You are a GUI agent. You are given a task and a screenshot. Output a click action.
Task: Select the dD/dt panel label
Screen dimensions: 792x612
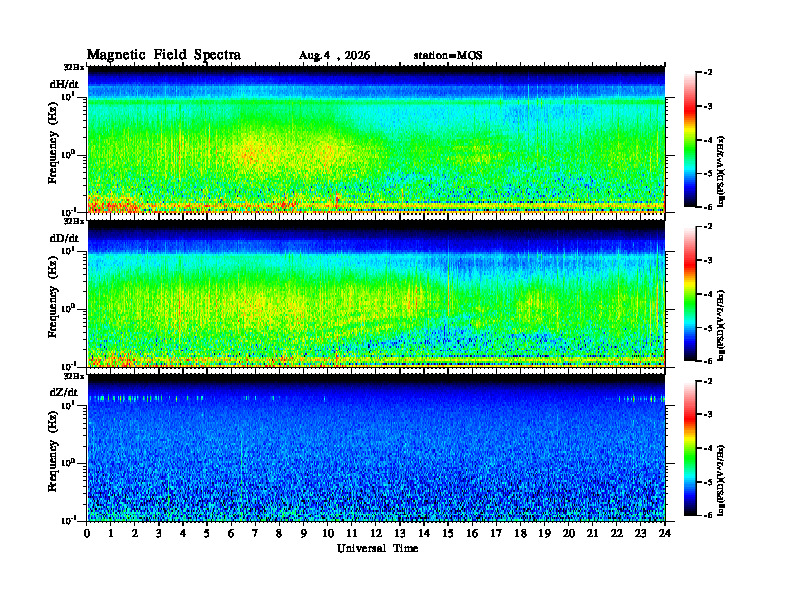pyautogui.click(x=64, y=238)
